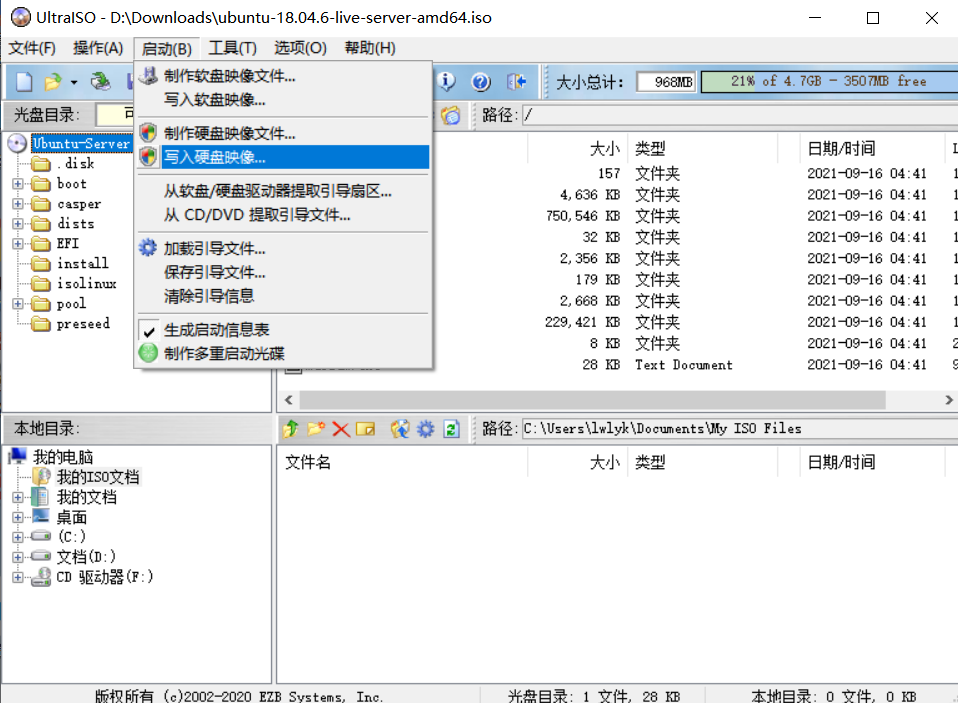Click the gear icon beside 加载引导文件
Viewport: 958px width, 703px height.
coord(148,248)
